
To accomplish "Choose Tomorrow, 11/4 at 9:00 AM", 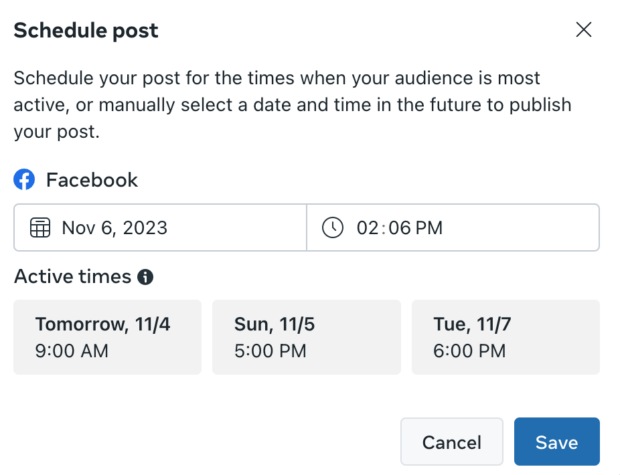I will (108, 337).
